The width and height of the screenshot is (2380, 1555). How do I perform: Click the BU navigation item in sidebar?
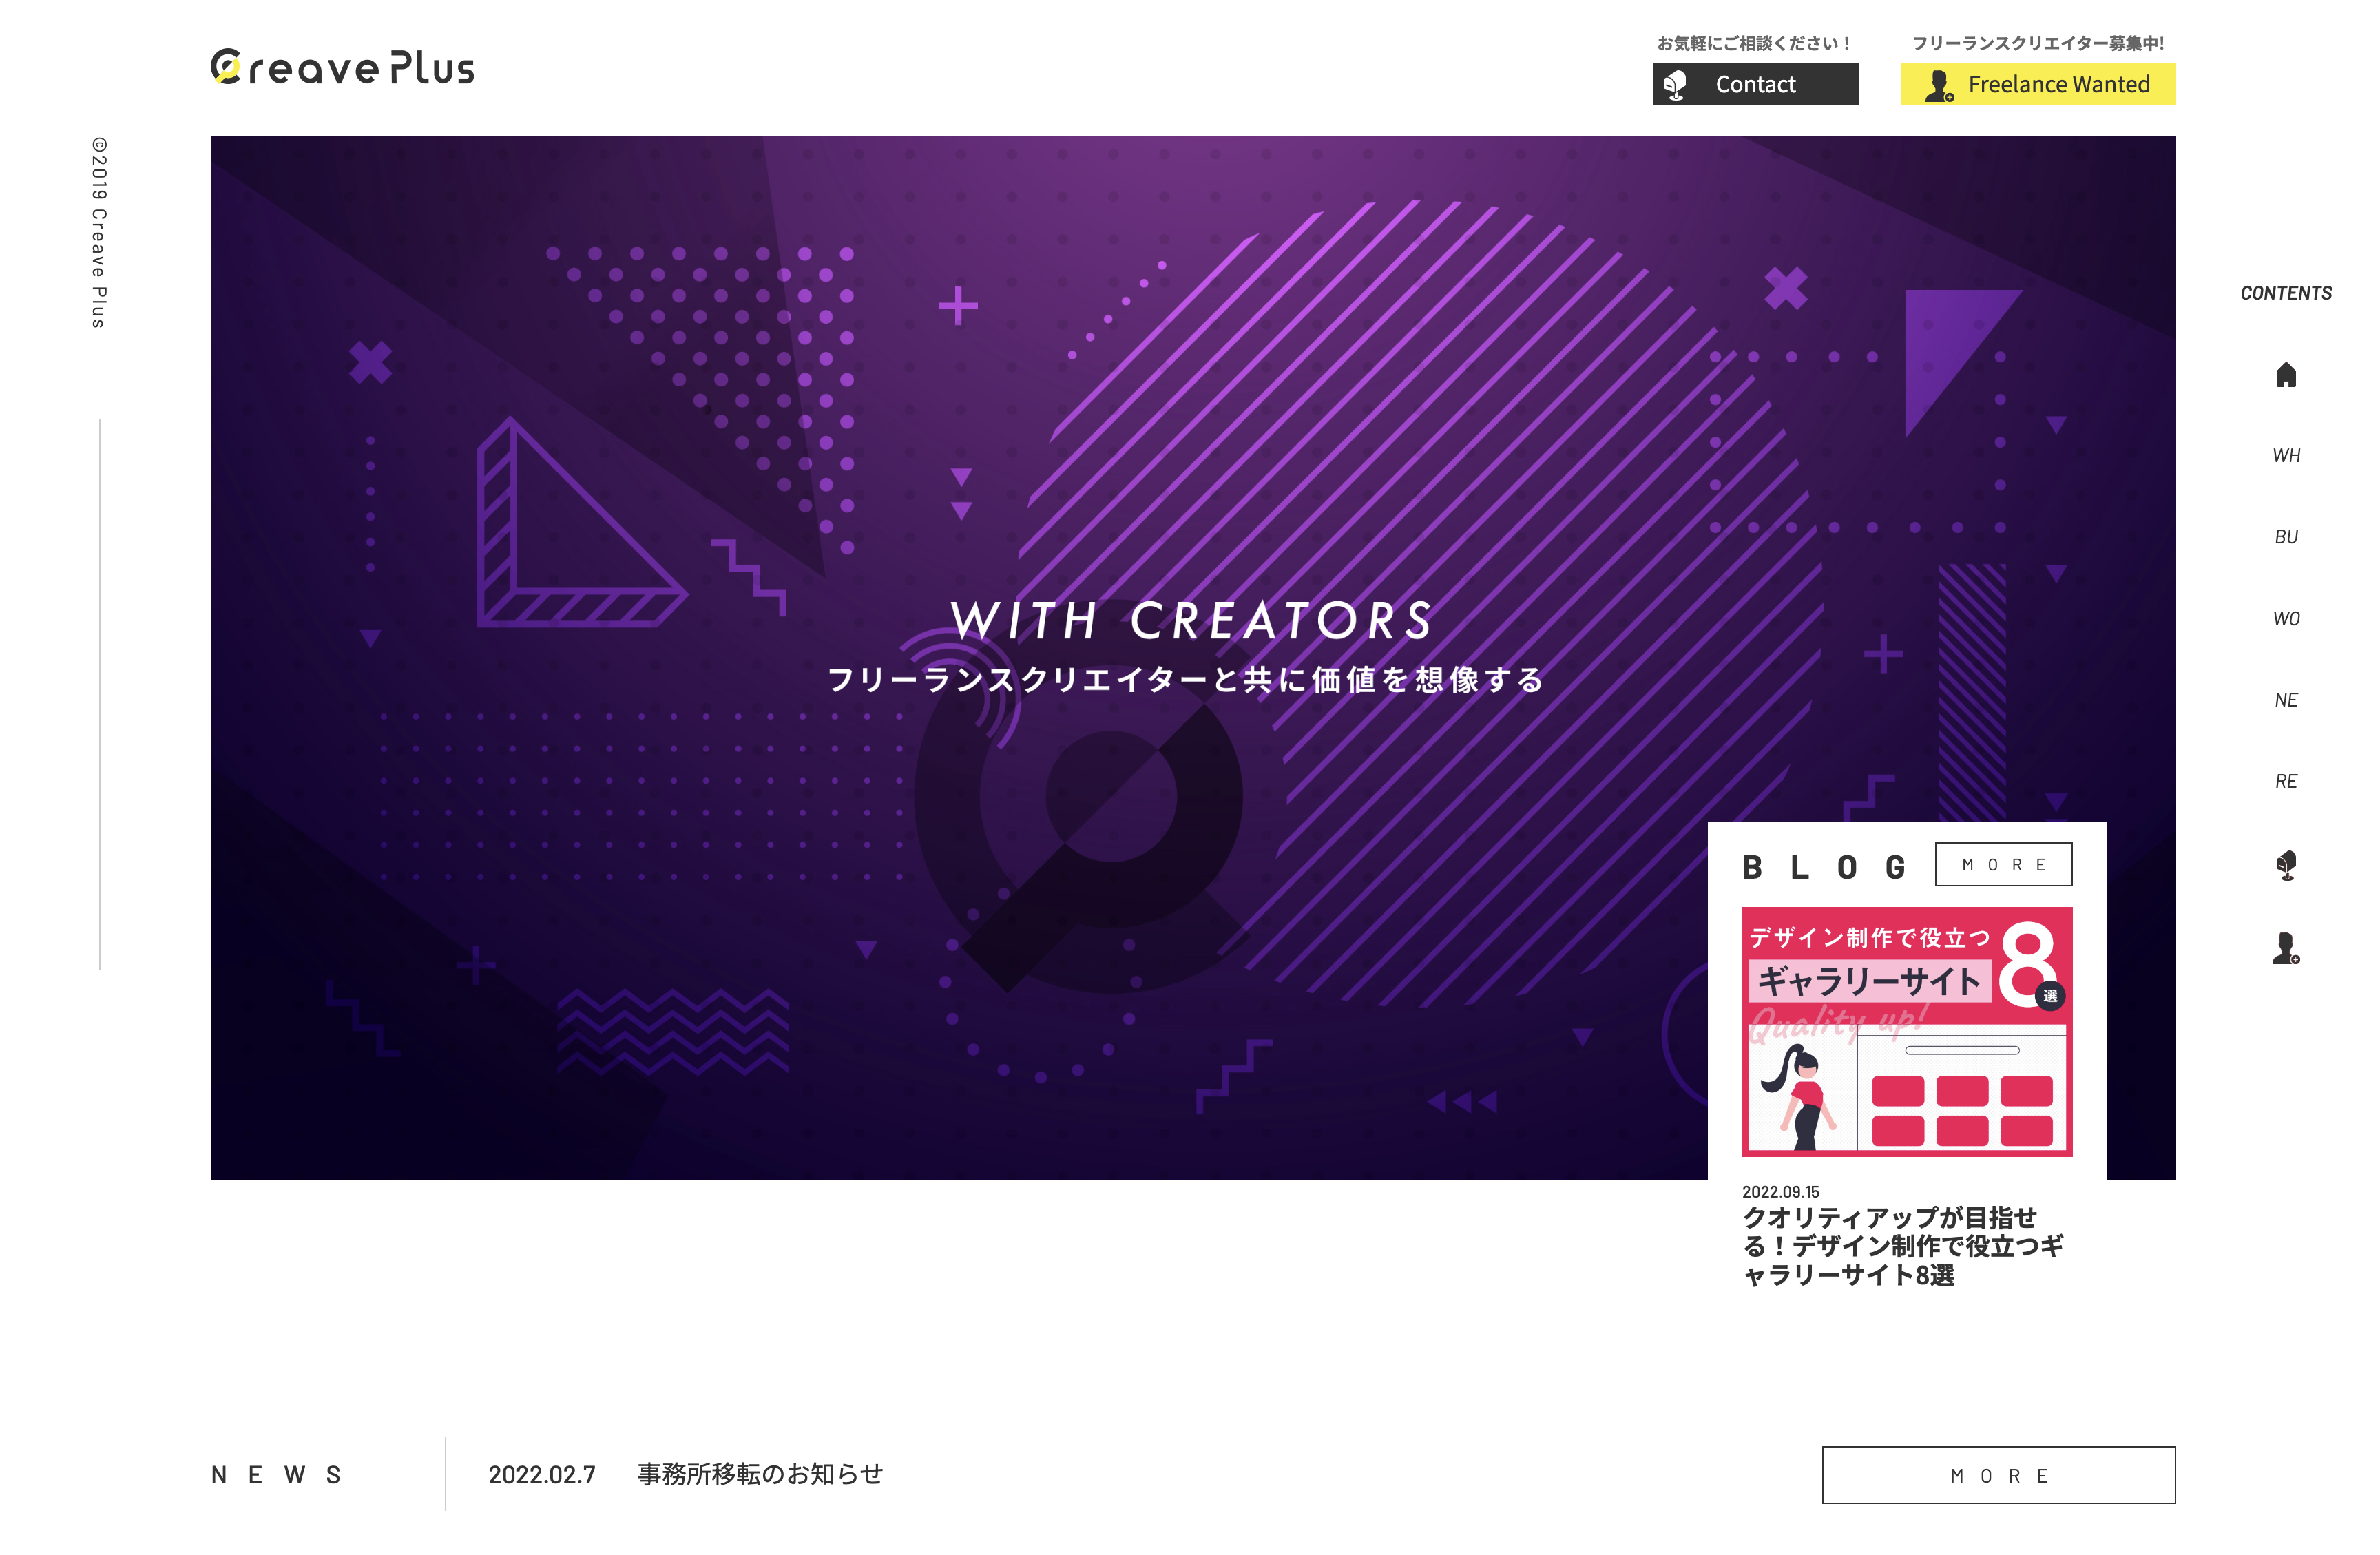click(2284, 534)
